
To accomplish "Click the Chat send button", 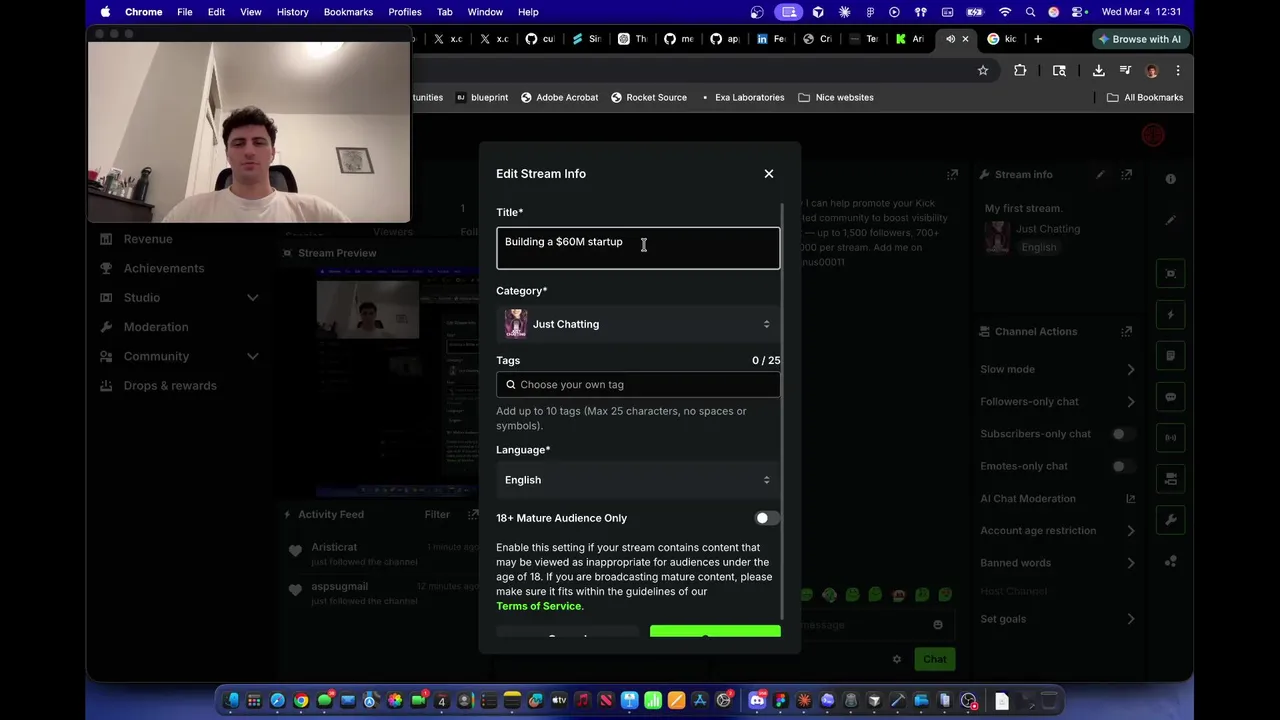I will point(935,659).
